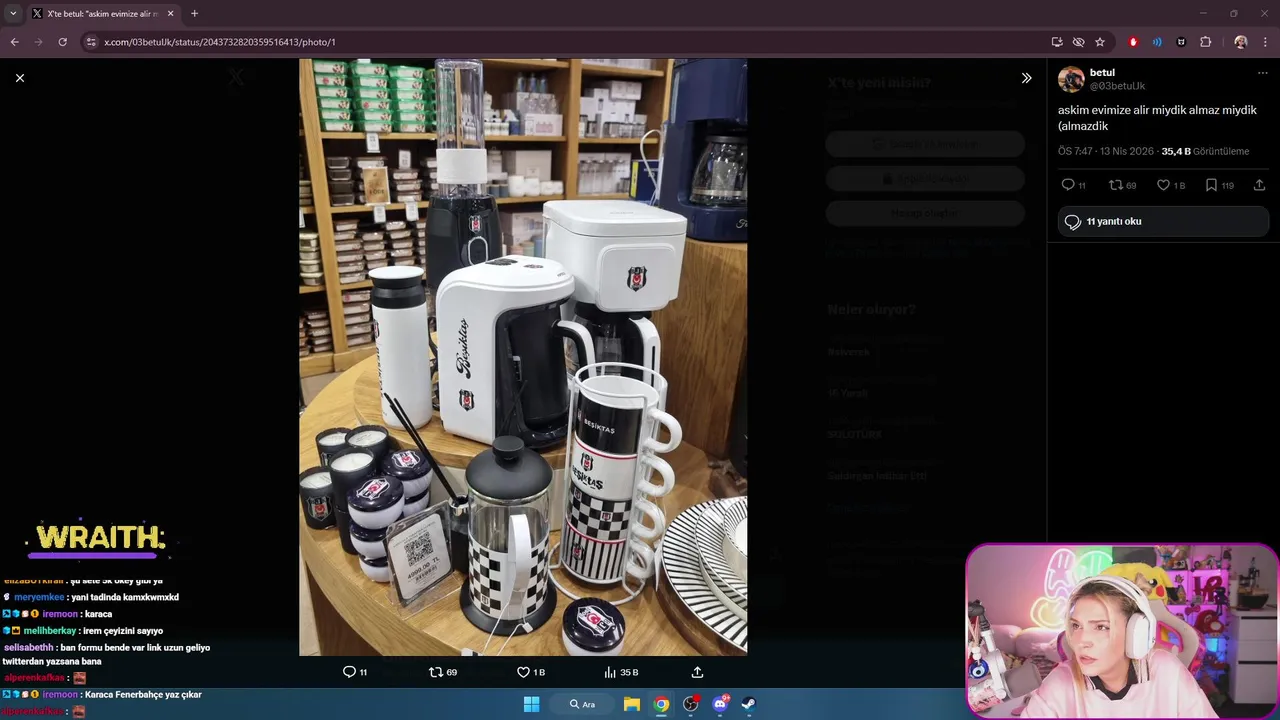This screenshot has width=1280, height=720.
Task: Click chat username 'meryemkee'
Action: click(x=39, y=597)
